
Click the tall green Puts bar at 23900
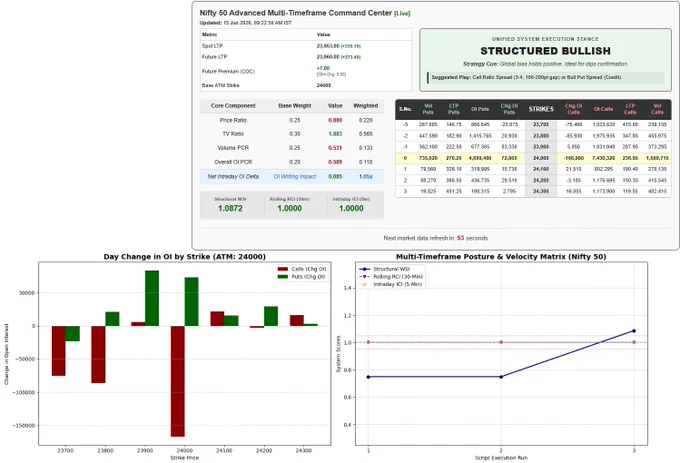pyautogui.click(x=152, y=298)
